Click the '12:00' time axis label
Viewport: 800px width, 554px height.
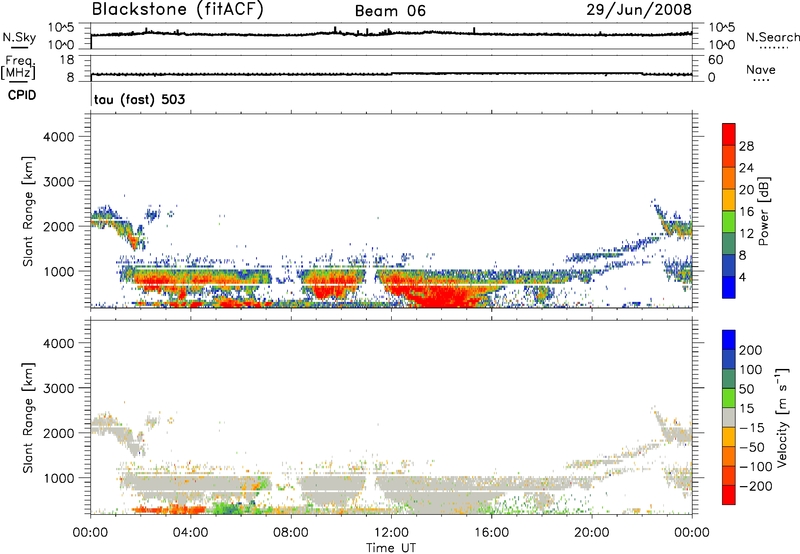[391, 533]
